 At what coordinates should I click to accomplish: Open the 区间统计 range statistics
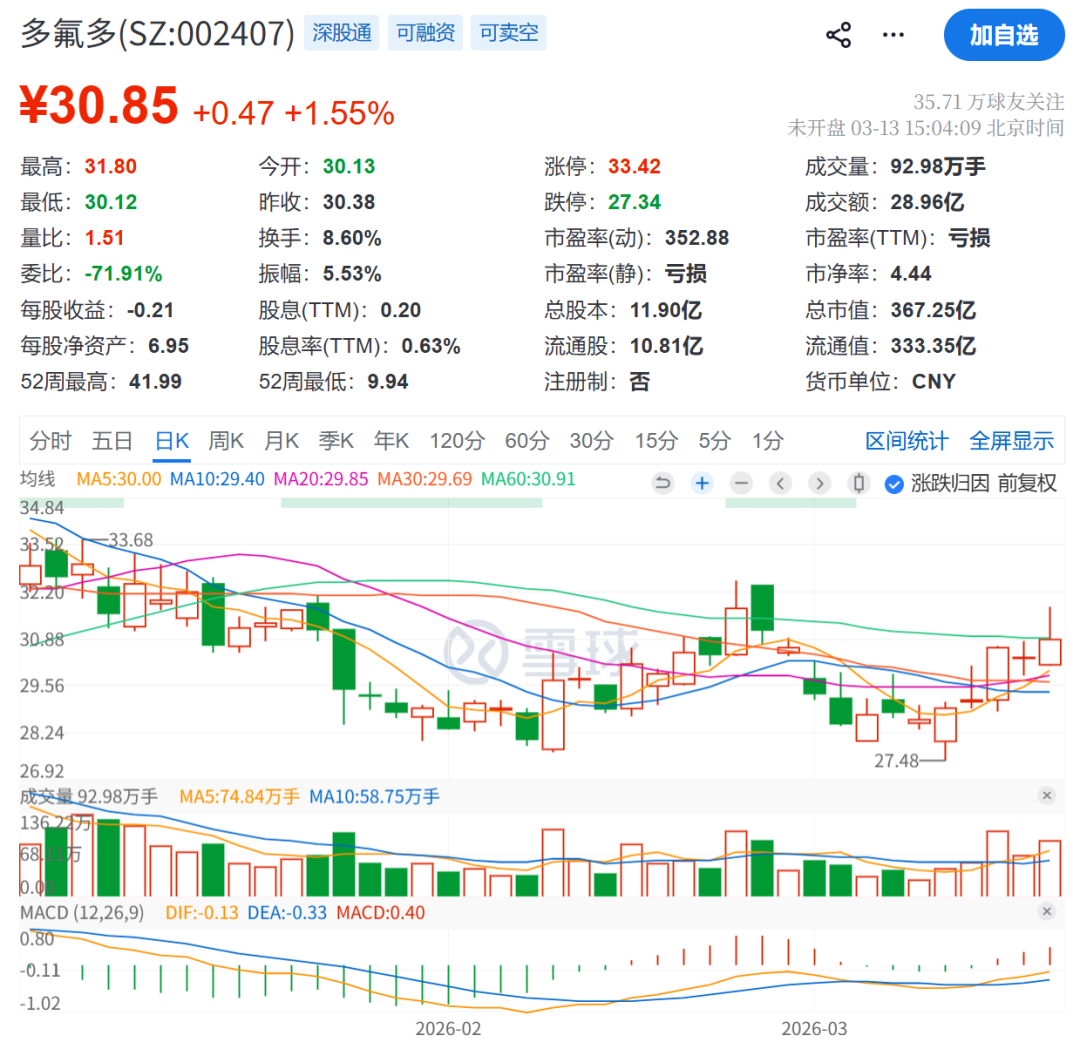(x=906, y=440)
